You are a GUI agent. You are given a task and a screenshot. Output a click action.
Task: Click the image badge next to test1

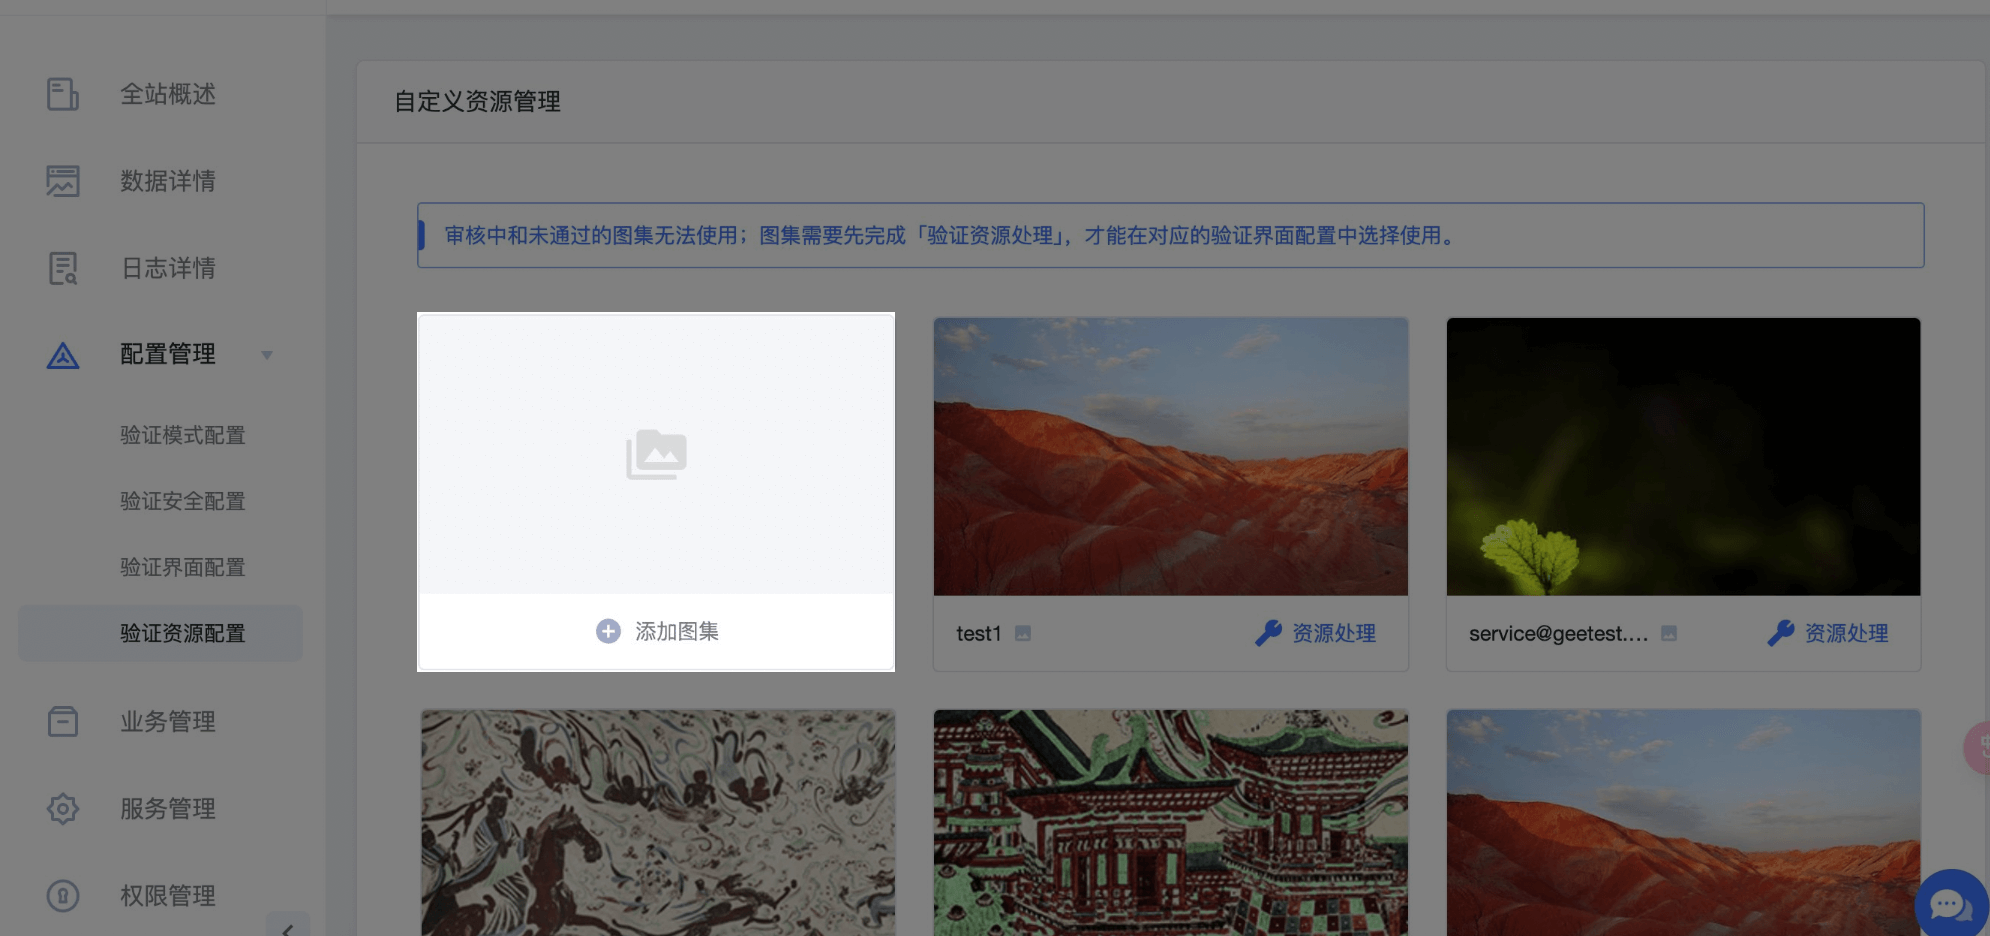point(1022,633)
